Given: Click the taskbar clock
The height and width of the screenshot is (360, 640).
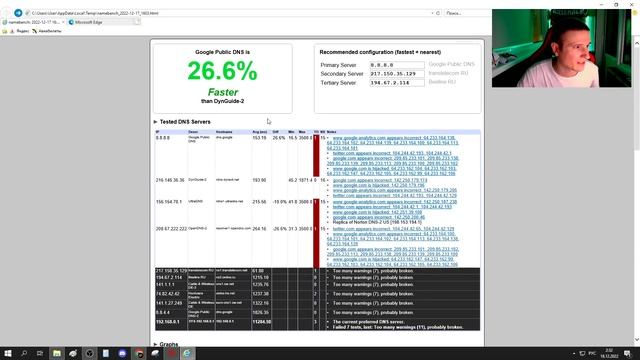Looking at the screenshot, I should 609,353.
